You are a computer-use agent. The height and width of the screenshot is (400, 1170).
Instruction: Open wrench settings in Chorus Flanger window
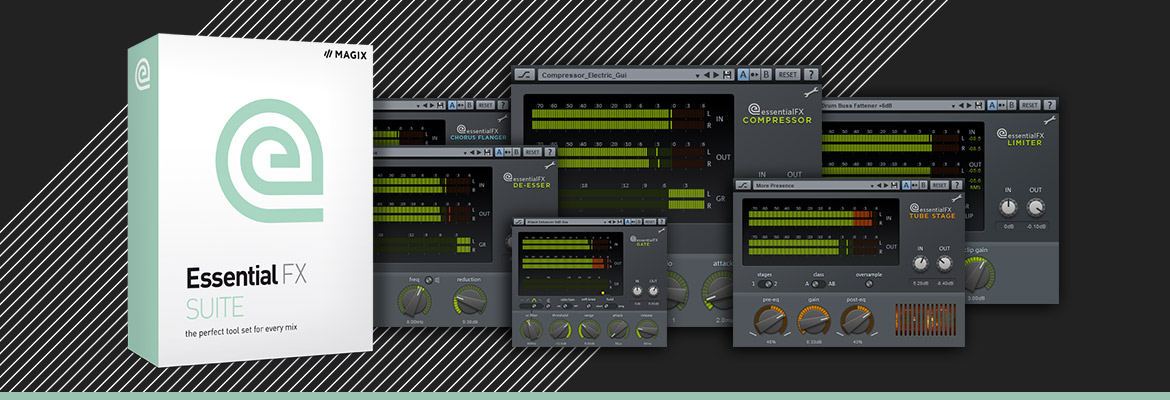coord(503,119)
